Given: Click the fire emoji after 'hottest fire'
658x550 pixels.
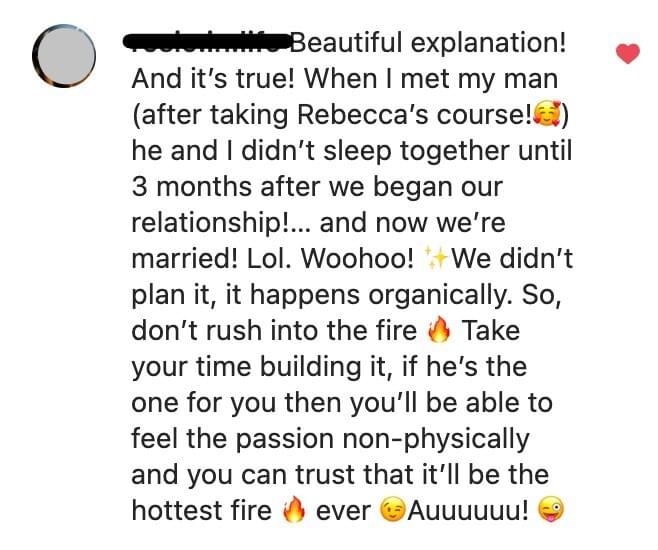Looking at the screenshot, I should [x=293, y=509].
